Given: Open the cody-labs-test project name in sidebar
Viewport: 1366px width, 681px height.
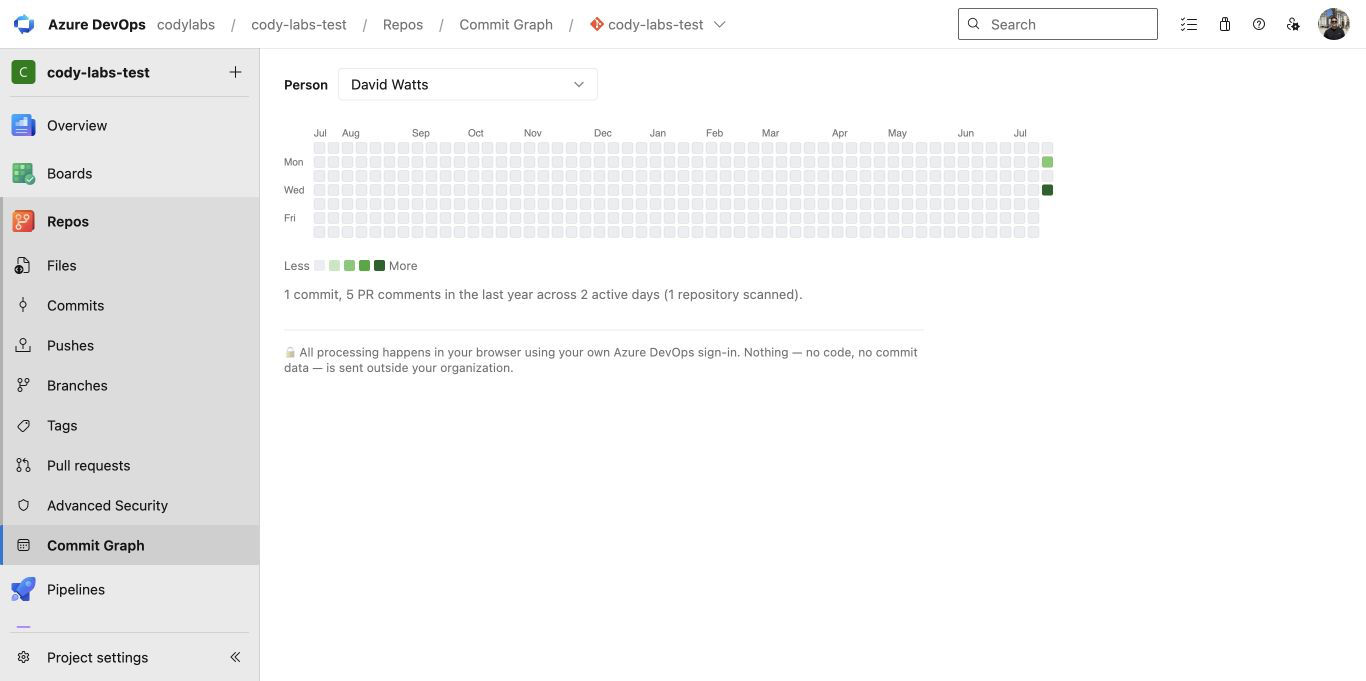Looking at the screenshot, I should (x=98, y=72).
